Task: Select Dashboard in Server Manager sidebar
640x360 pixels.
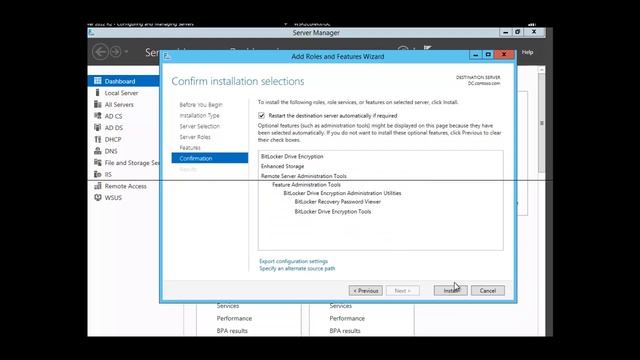Action: (x=123, y=81)
